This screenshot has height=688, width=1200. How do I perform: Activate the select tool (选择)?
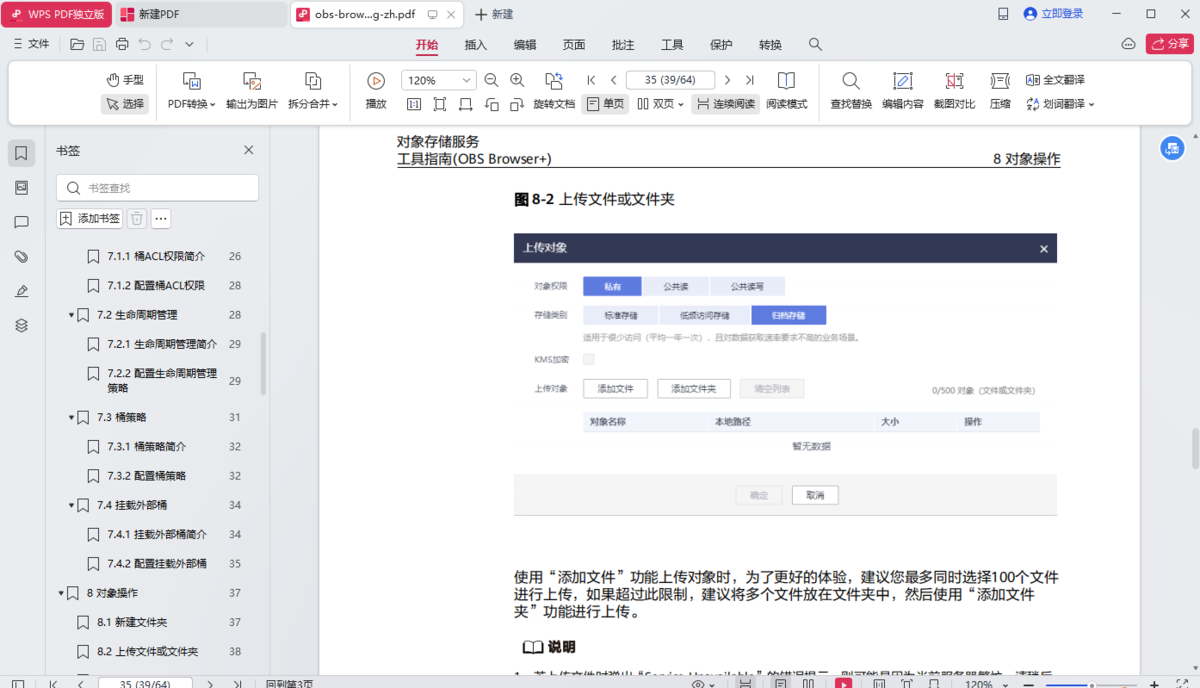pos(124,103)
